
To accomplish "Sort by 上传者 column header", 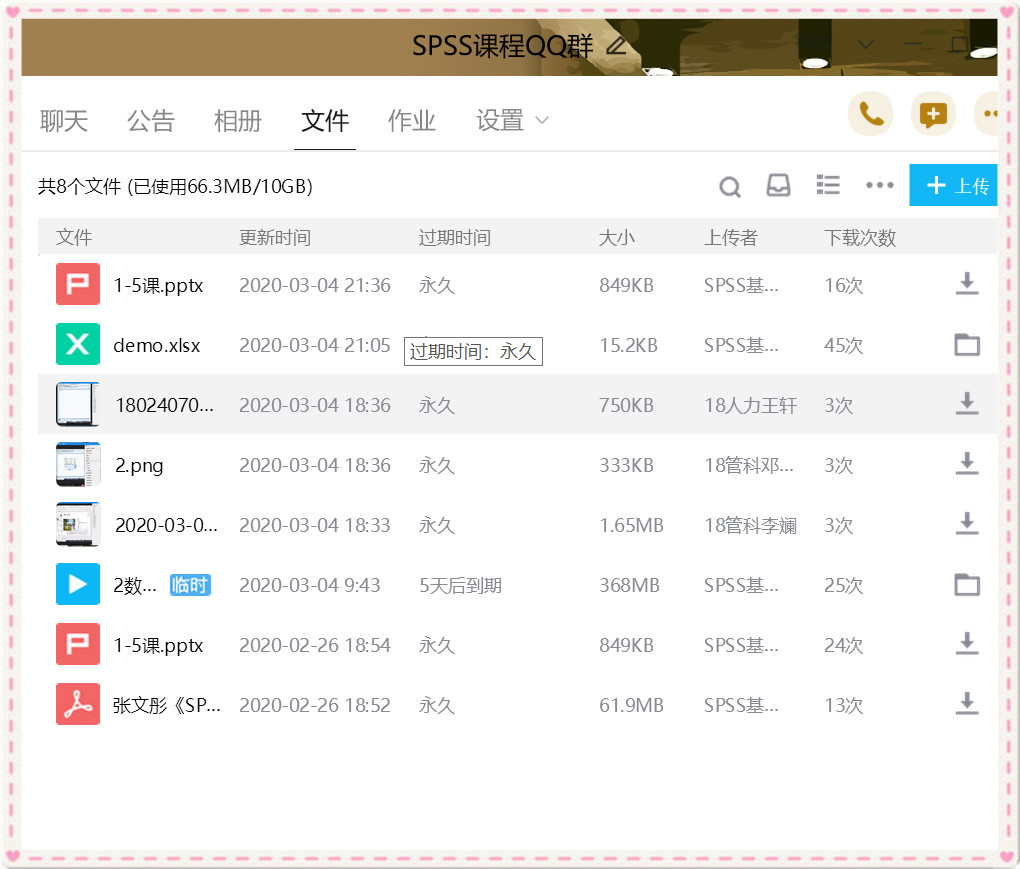I will [x=731, y=237].
